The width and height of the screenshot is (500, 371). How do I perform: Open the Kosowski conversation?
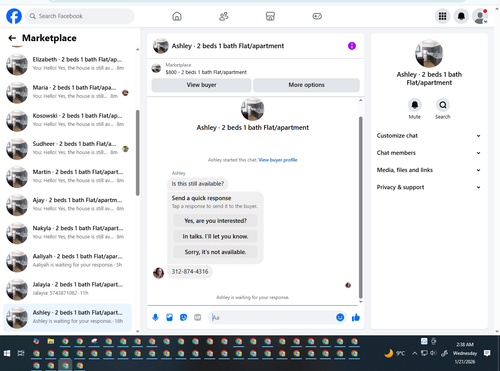(x=67, y=120)
